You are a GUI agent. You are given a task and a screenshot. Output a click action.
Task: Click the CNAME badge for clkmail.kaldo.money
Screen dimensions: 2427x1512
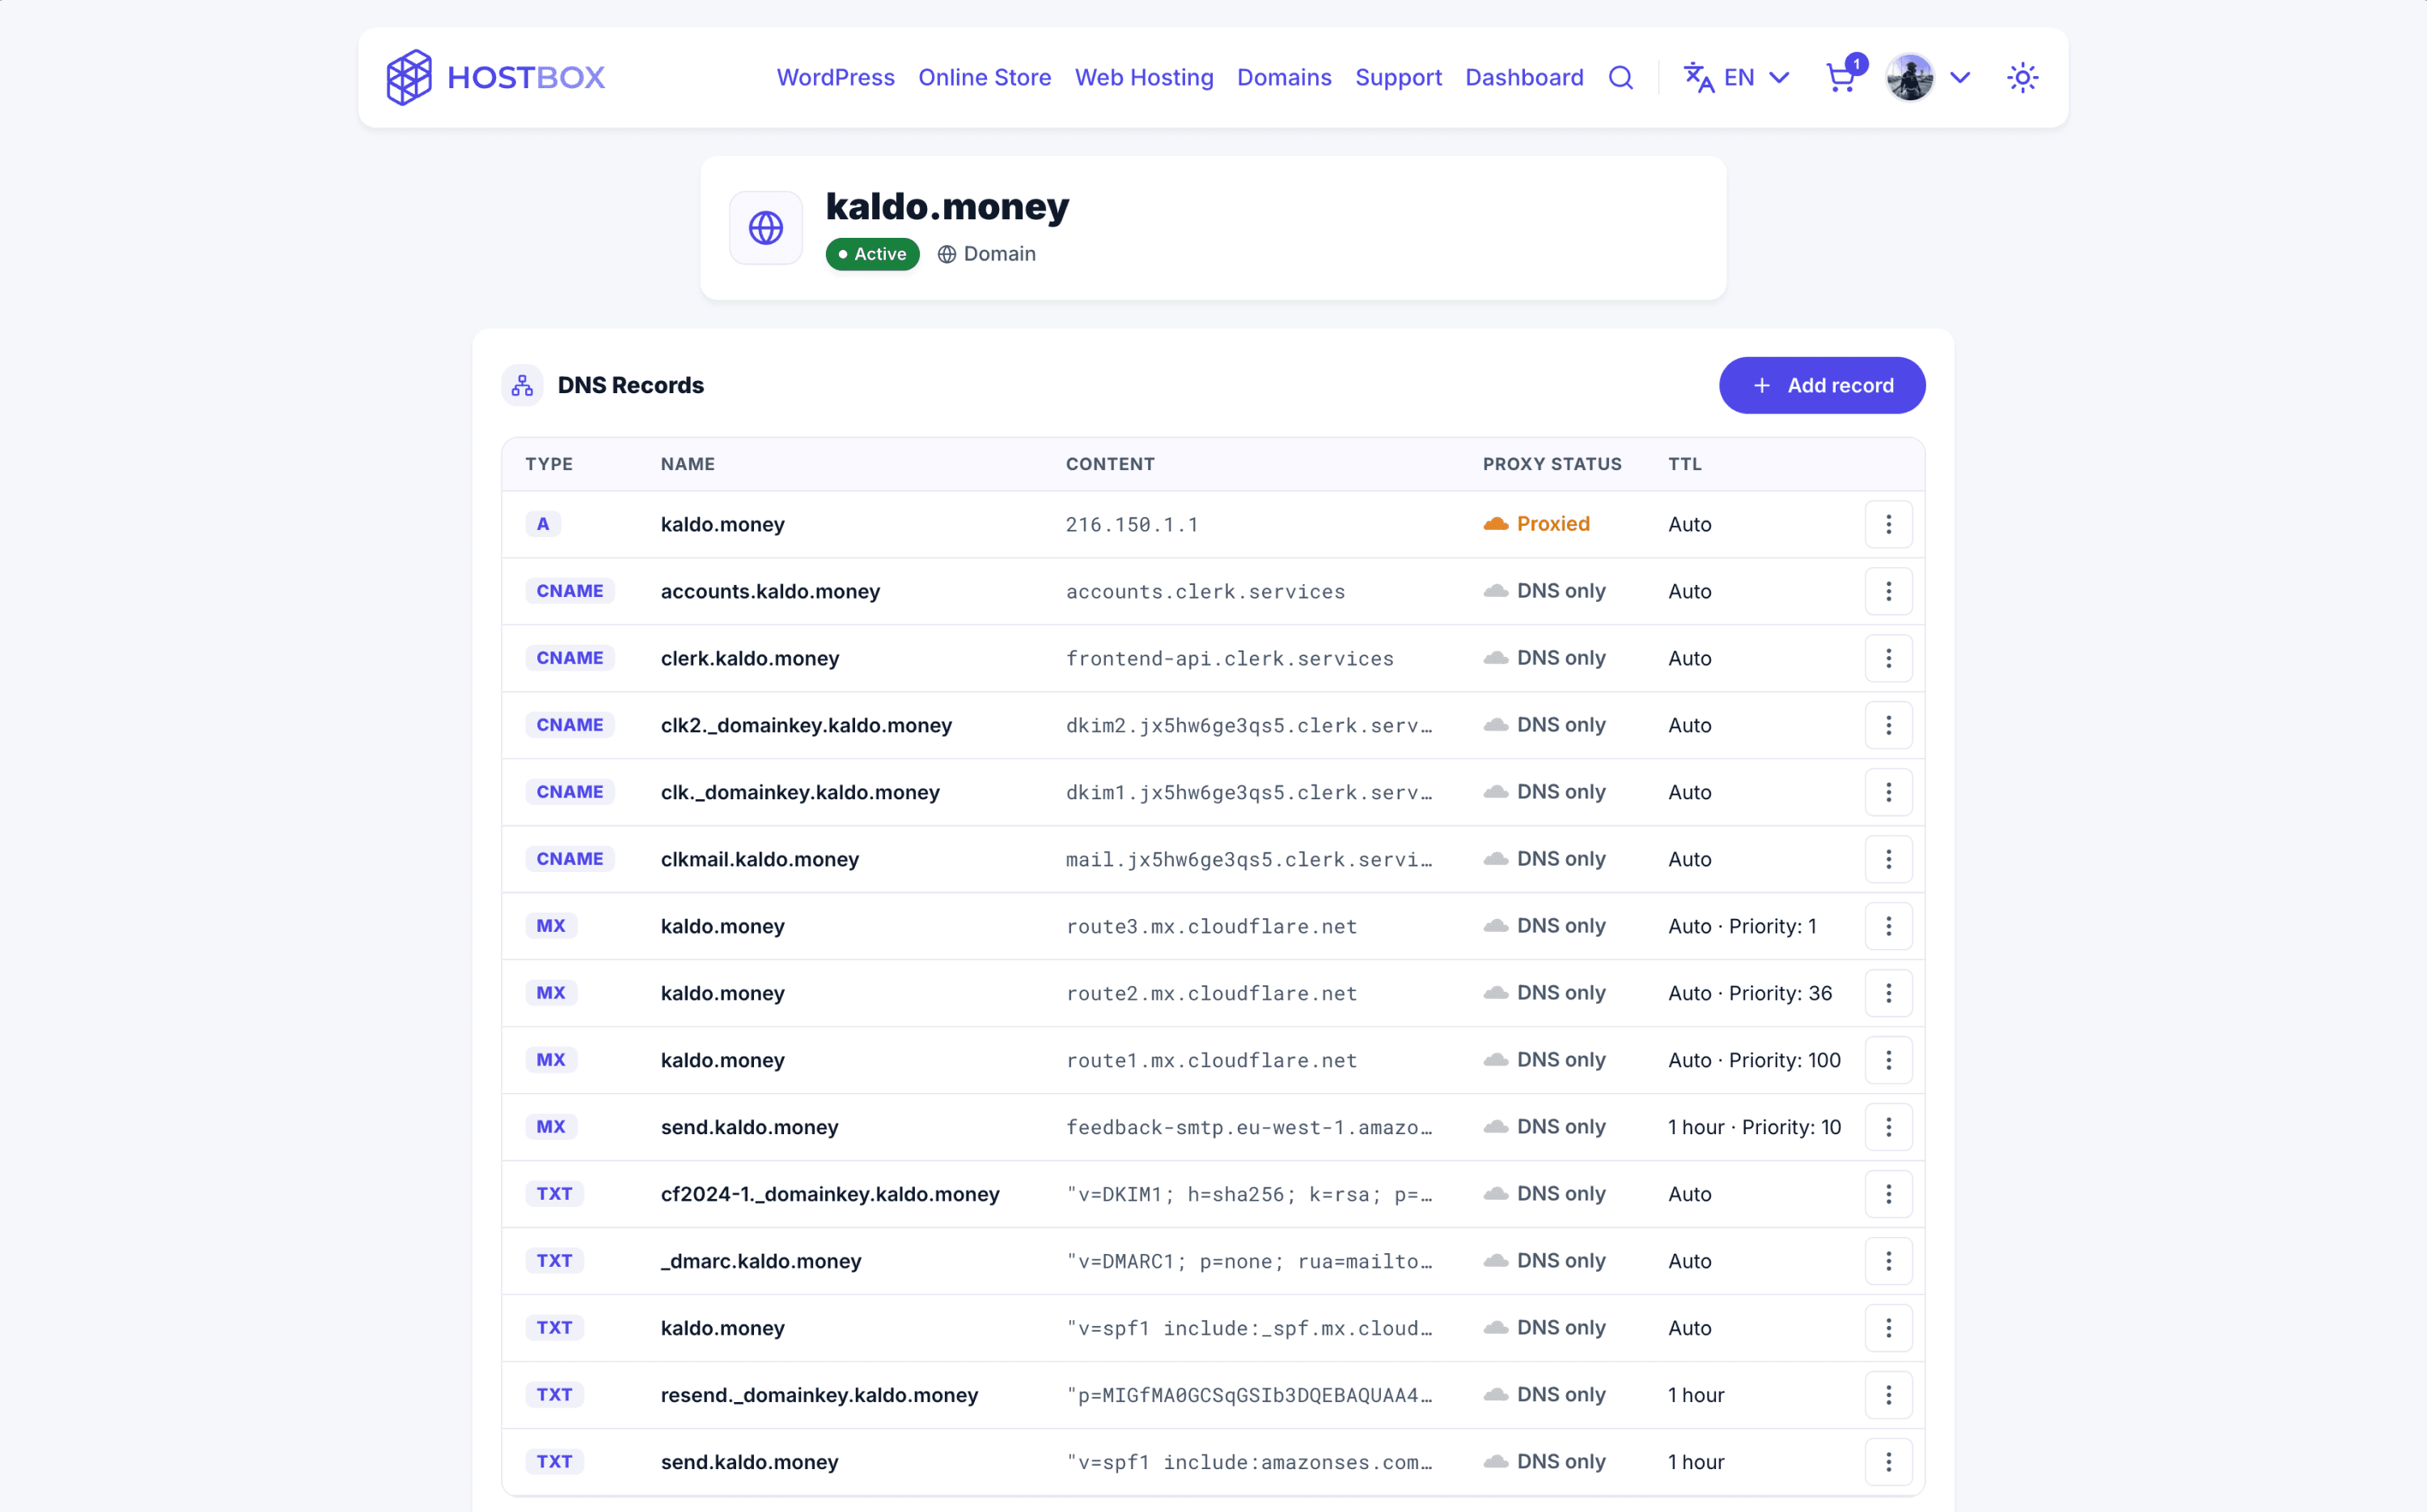click(x=569, y=859)
